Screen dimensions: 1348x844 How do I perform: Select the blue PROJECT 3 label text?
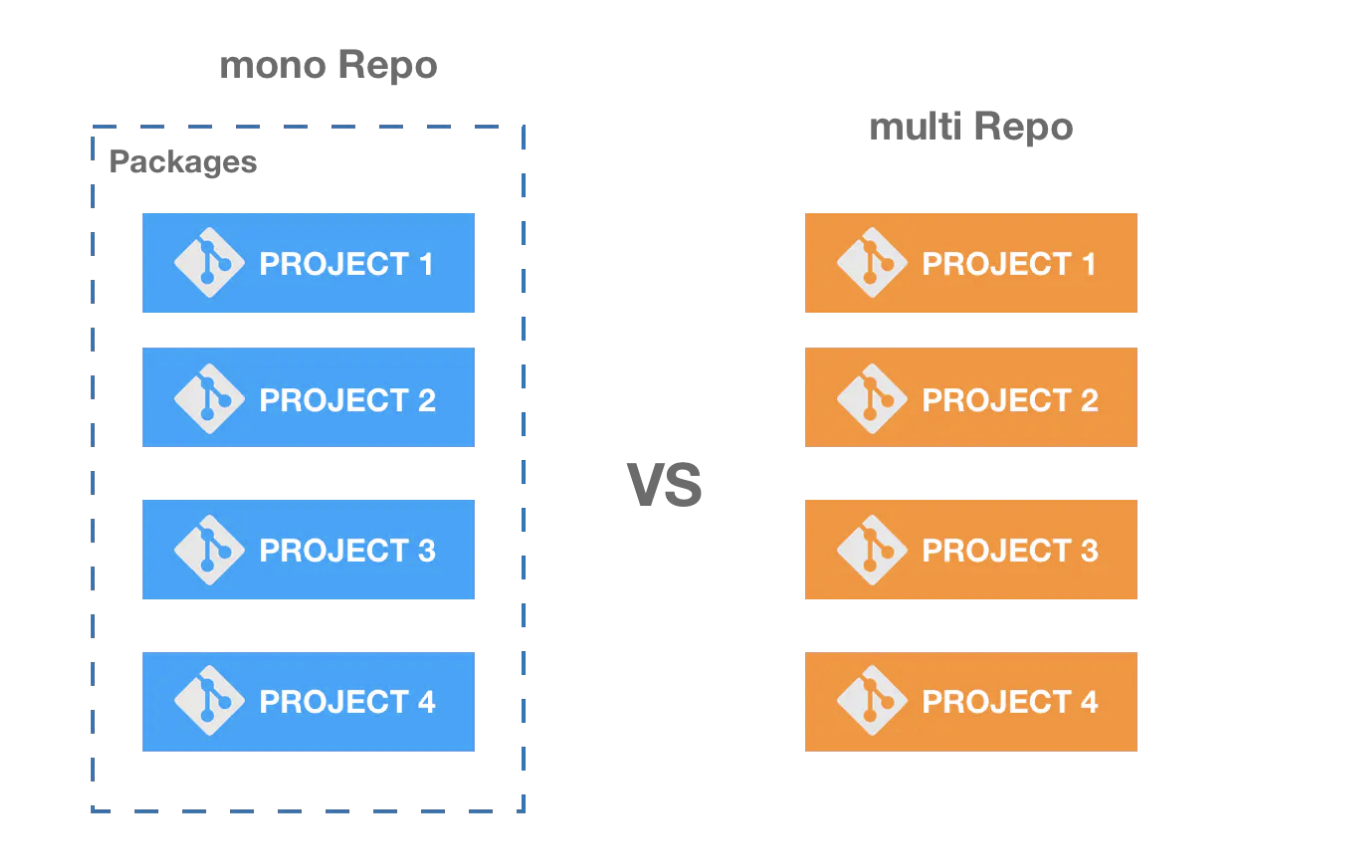coord(347,551)
